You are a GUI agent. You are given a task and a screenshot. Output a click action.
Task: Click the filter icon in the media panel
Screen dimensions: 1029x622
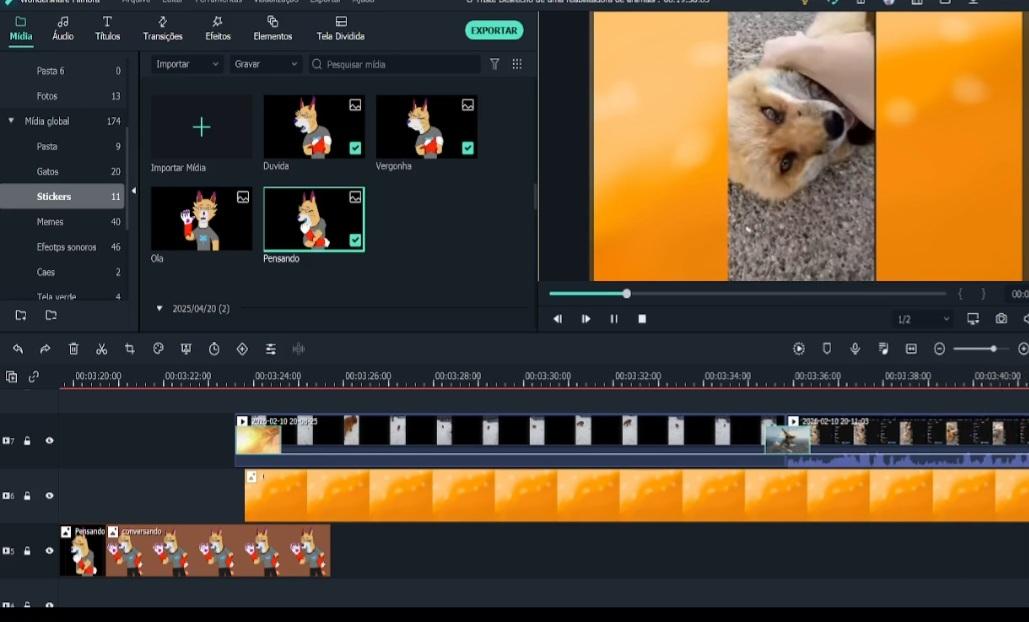coord(494,64)
